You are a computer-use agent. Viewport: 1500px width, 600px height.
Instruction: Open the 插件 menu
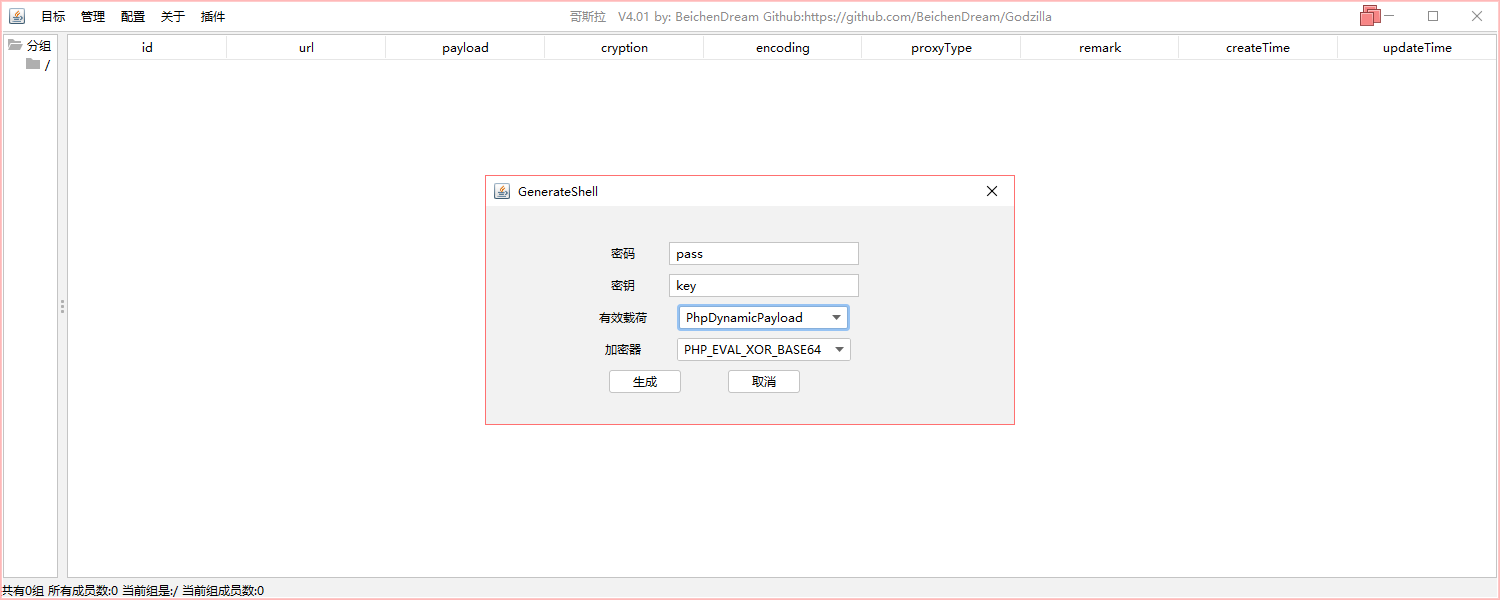click(x=213, y=17)
